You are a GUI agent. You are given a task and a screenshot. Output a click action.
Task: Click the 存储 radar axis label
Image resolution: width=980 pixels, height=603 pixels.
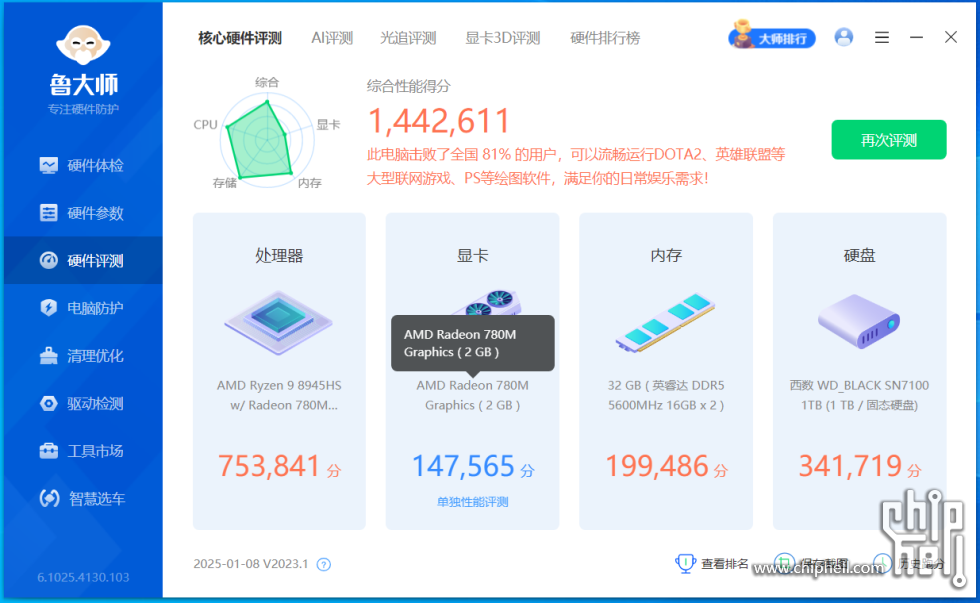(x=224, y=182)
